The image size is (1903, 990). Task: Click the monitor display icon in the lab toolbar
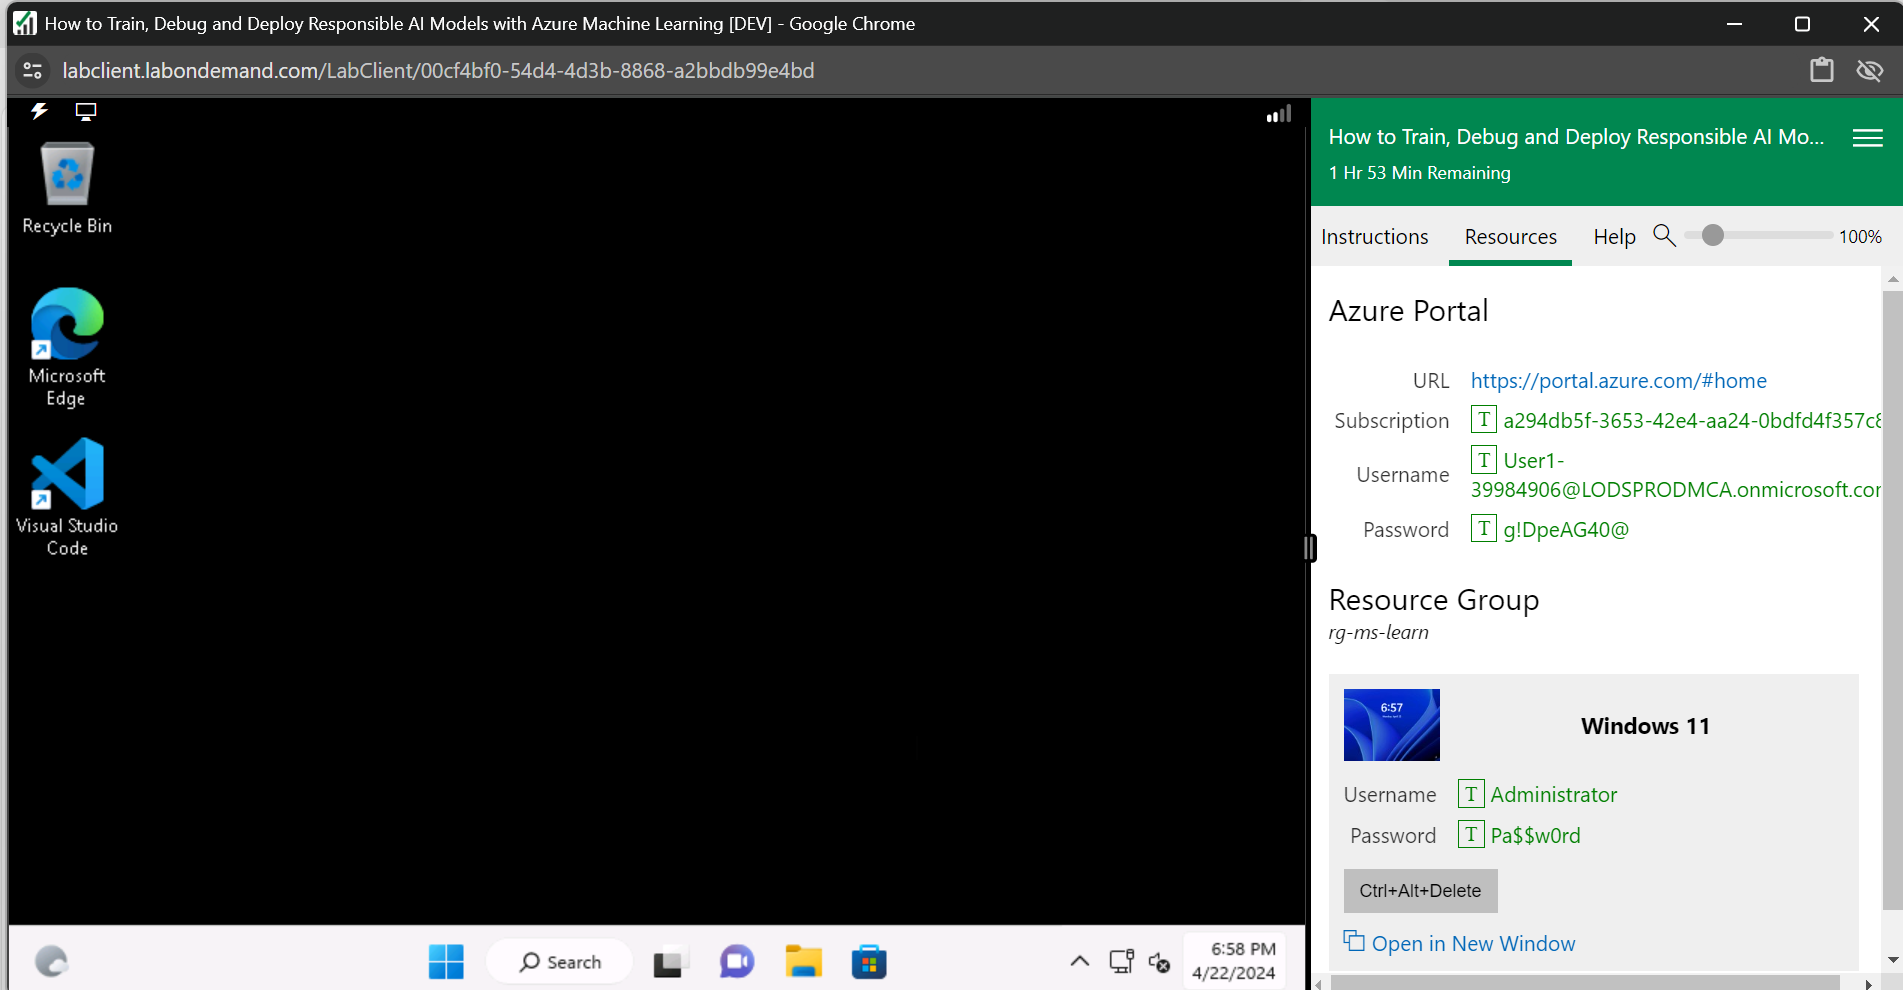point(86,112)
